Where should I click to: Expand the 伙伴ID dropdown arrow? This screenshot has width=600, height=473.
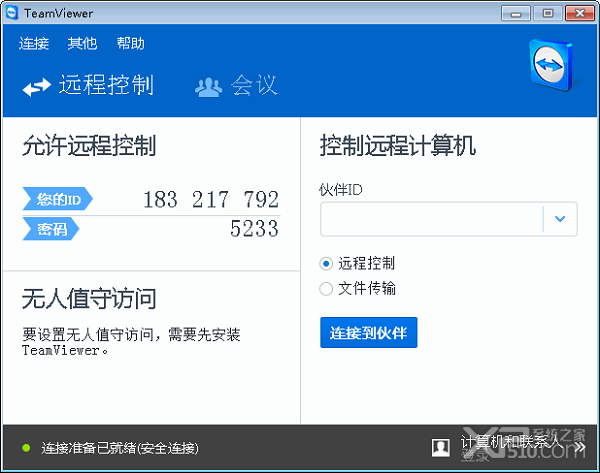point(560,219)
